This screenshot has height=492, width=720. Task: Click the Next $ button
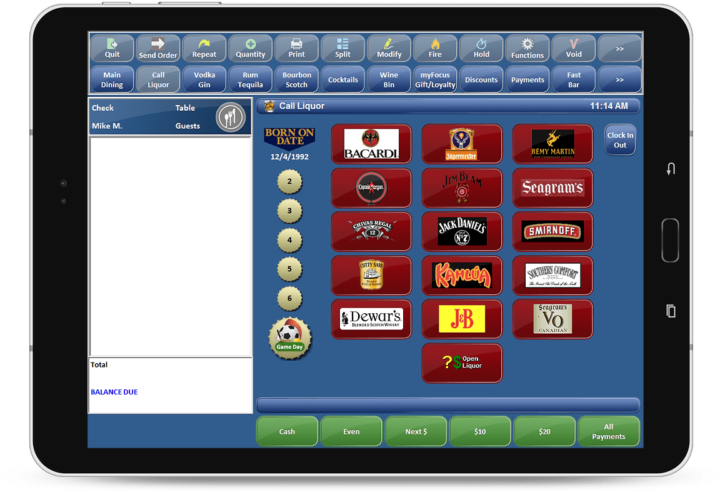point(416,431)
